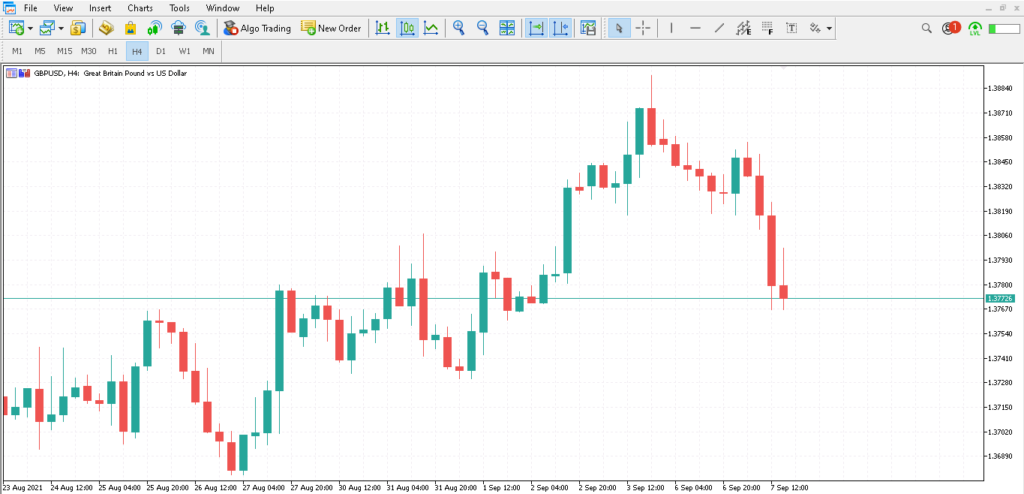Open the File menu
1024x494 pixels.
pyautogui.click(x=30, y=8)
